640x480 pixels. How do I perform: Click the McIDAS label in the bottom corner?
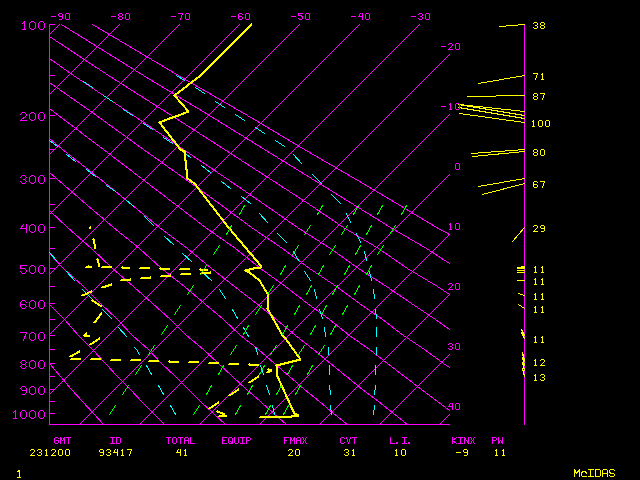594,473
